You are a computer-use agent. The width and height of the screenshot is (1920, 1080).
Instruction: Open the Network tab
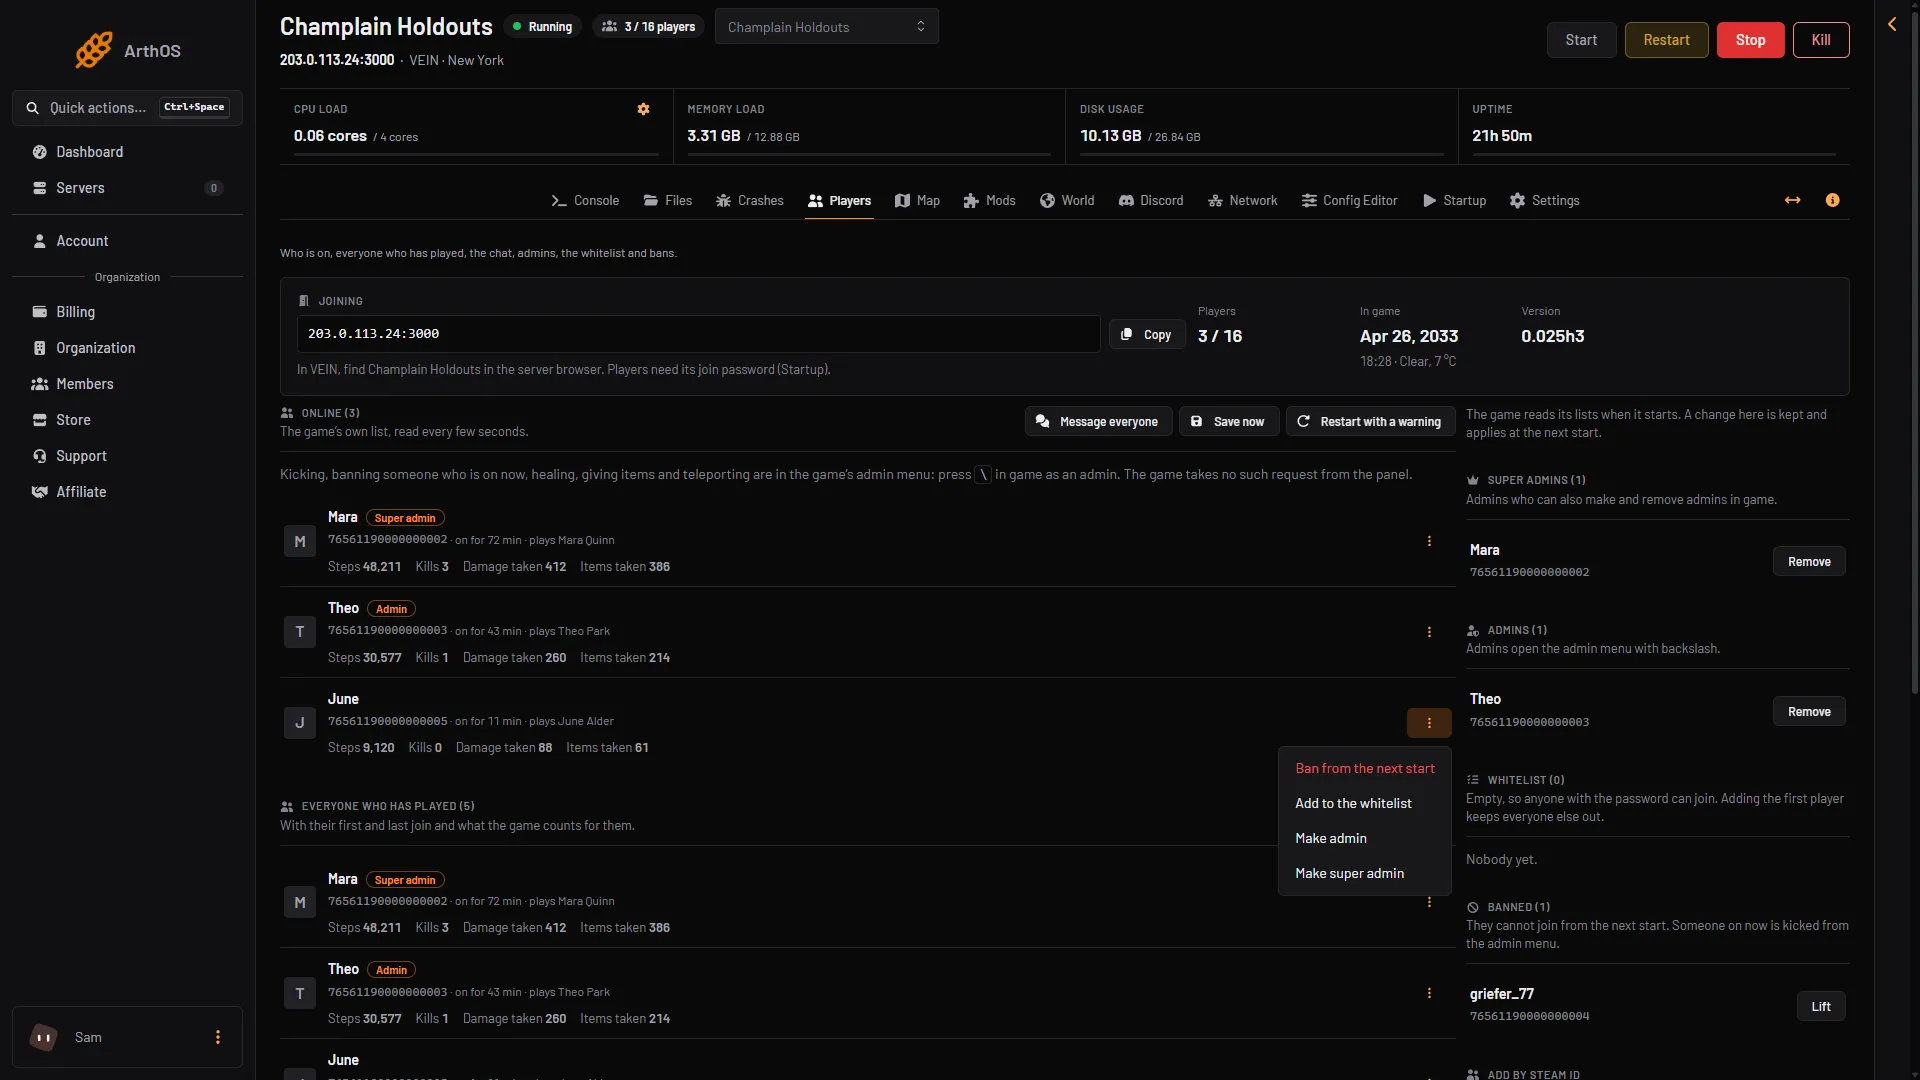pyautogui.click(x=1243, y=201)
